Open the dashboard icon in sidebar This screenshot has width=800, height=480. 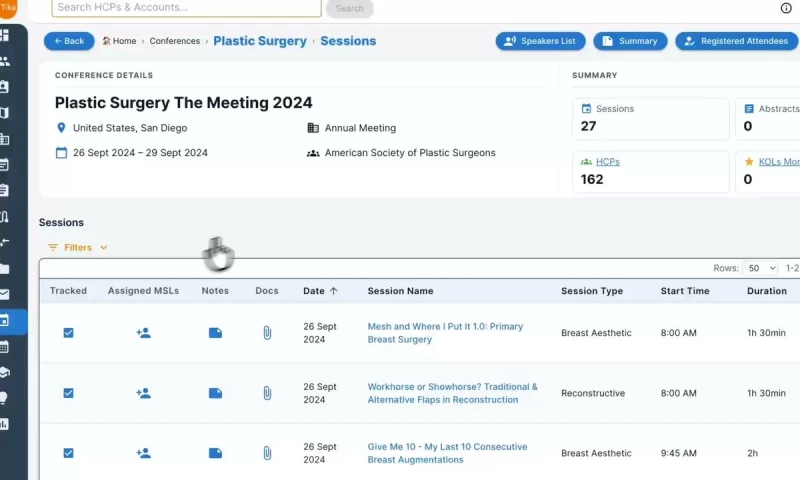point(5,35)
